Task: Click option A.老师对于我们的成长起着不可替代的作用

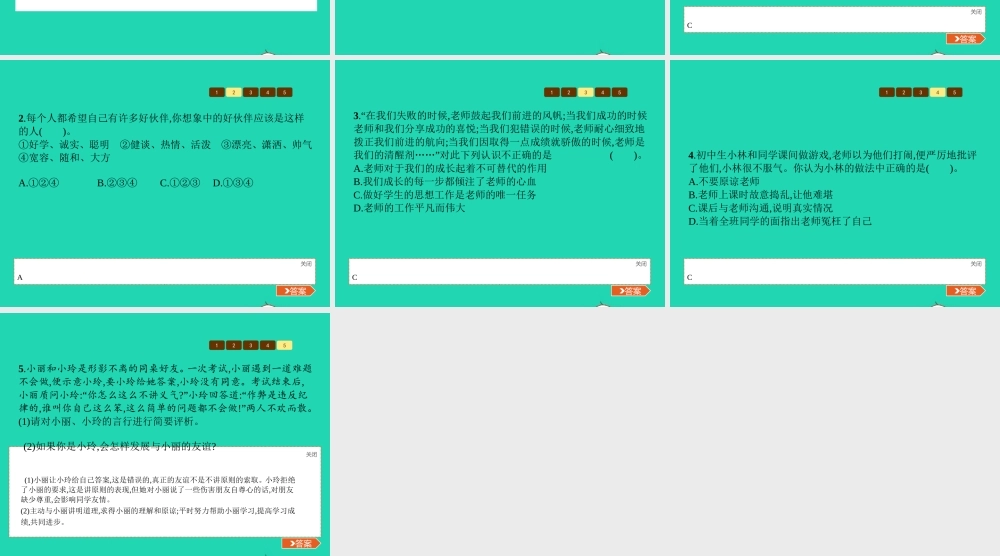Action: (x=450, y=168)
